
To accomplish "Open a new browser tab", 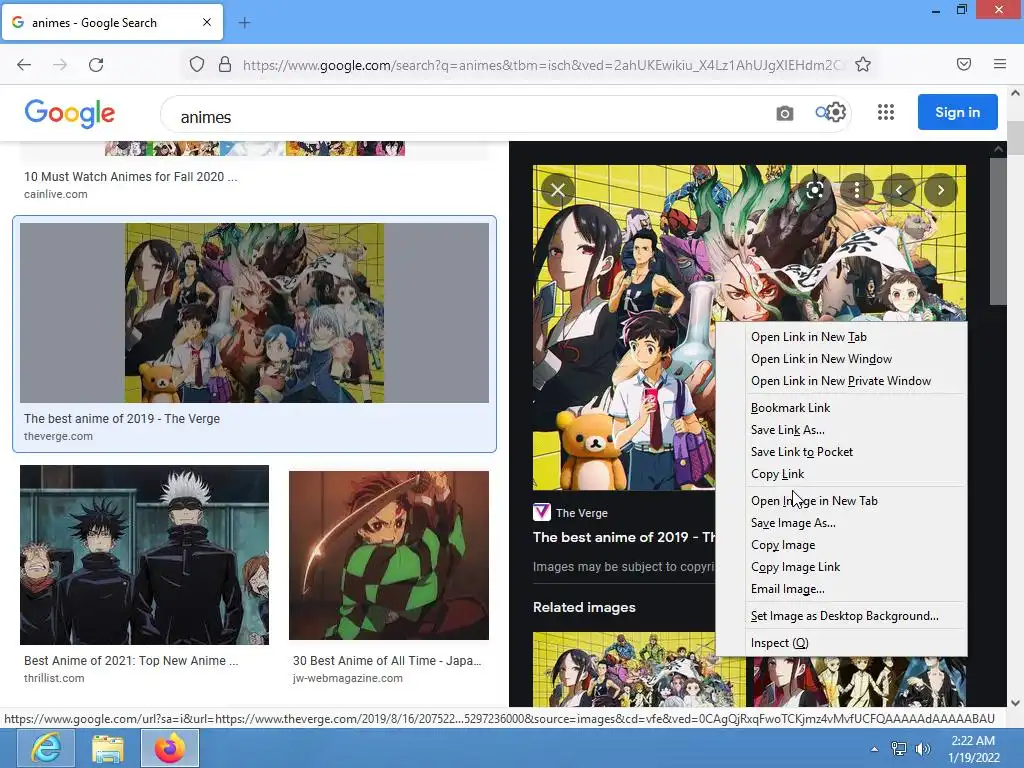I will pyautogui.click(x=244, y=23).
